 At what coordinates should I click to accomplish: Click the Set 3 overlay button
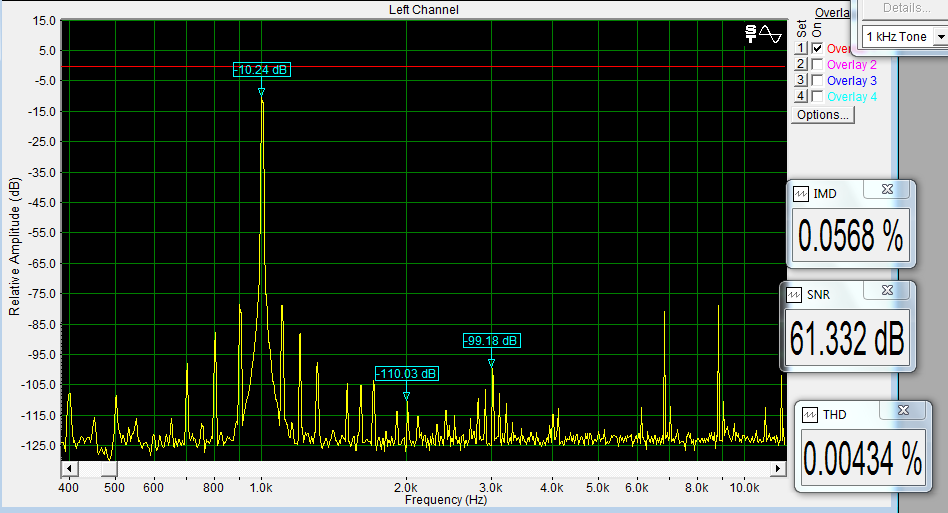tap(801, 80)
